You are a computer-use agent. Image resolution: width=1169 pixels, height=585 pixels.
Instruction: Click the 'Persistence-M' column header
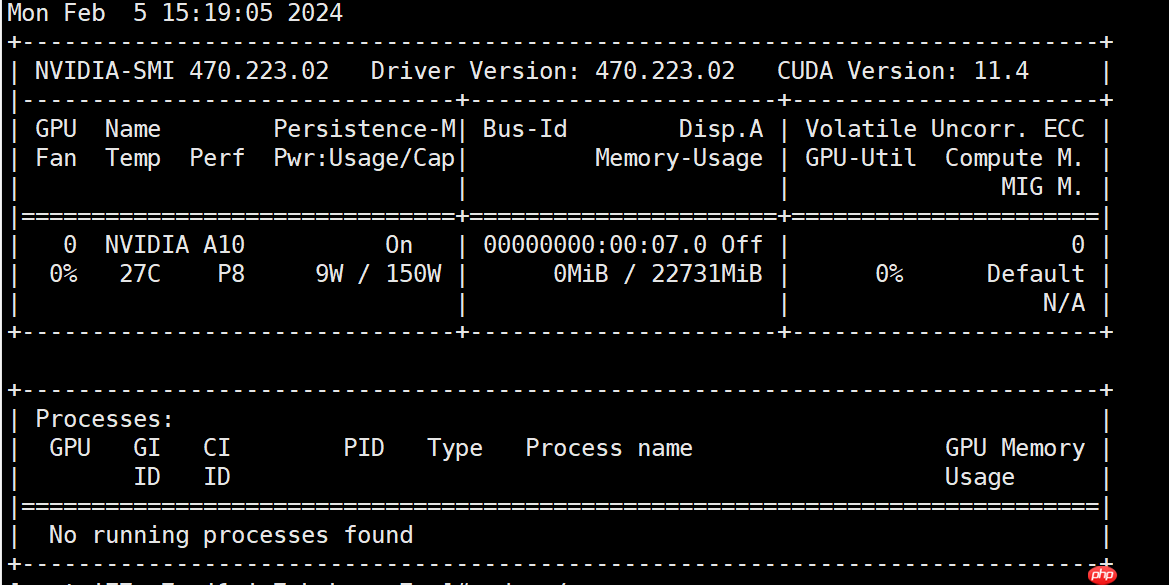tap(365, 129)
